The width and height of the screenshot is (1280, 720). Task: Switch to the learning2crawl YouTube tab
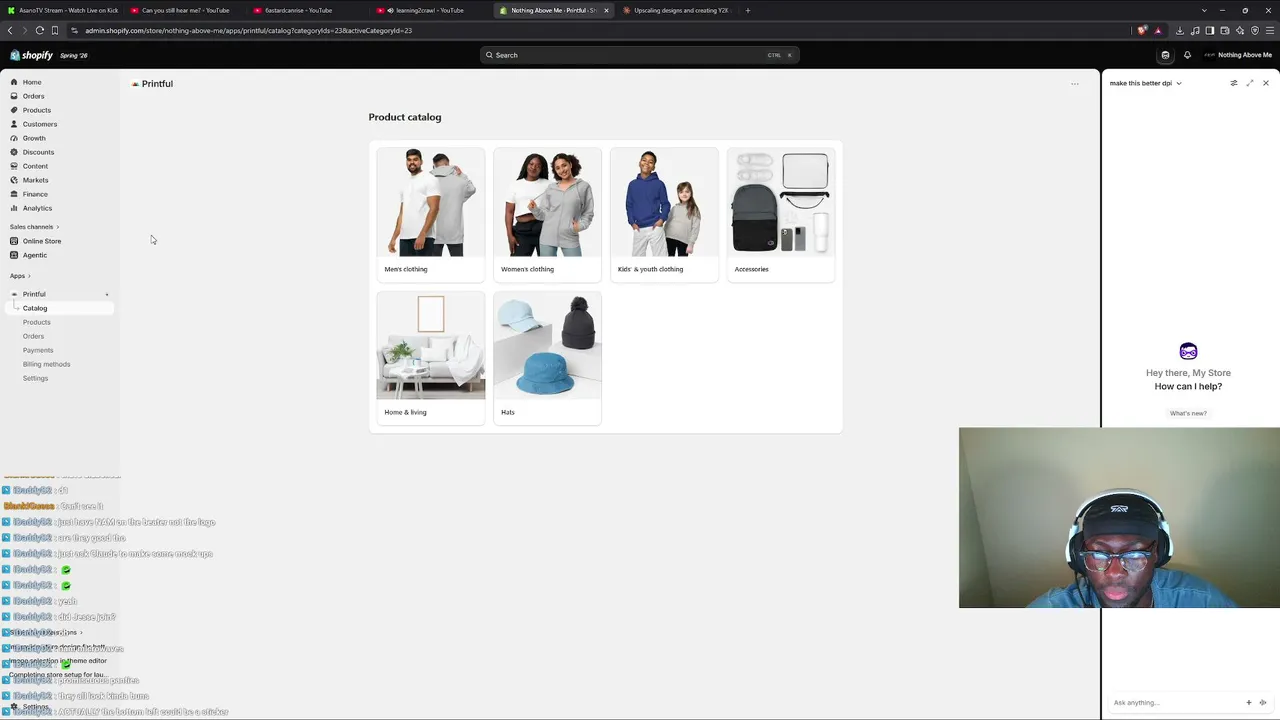pyautogui.click(x=430, y=10)
